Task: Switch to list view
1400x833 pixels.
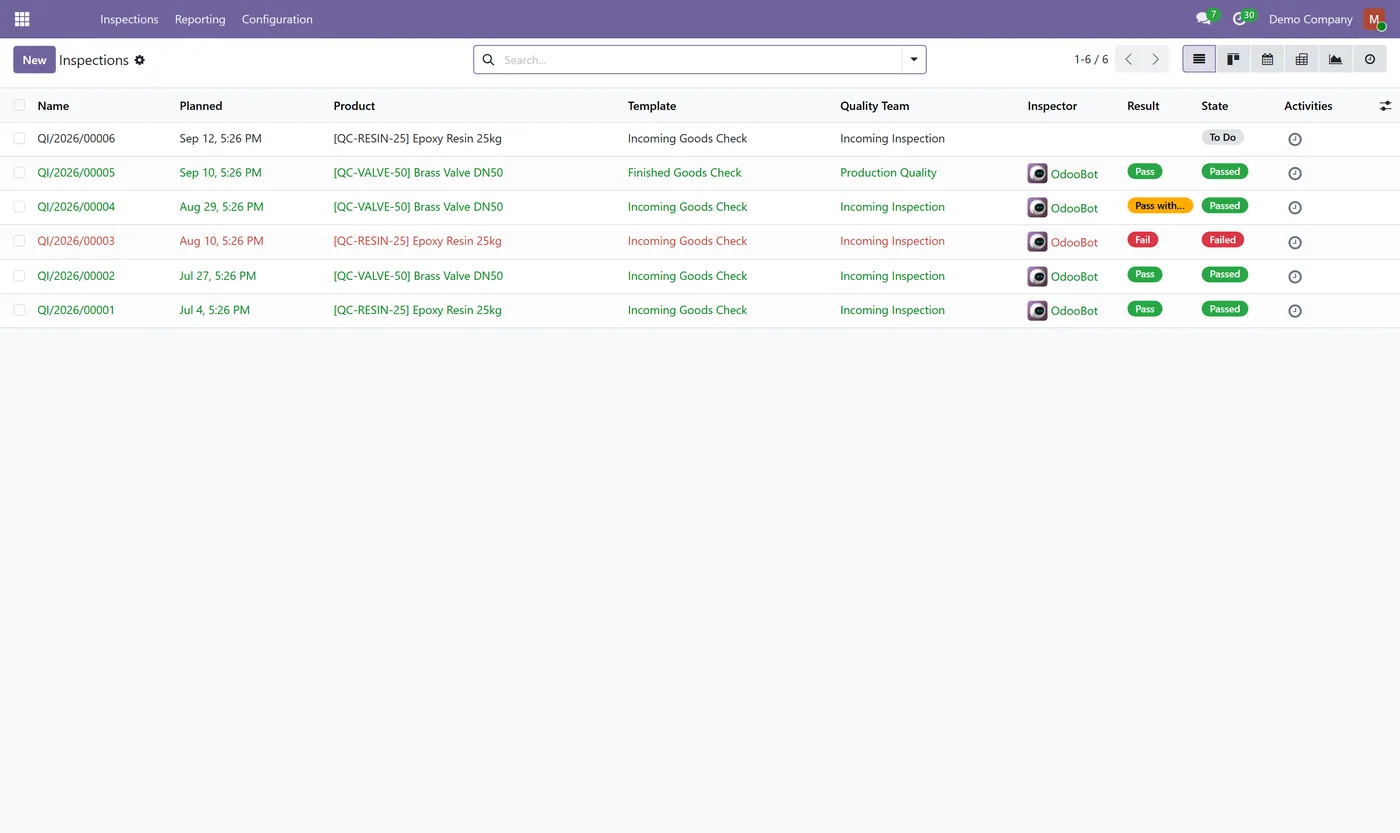Action: click(1199, 59)
